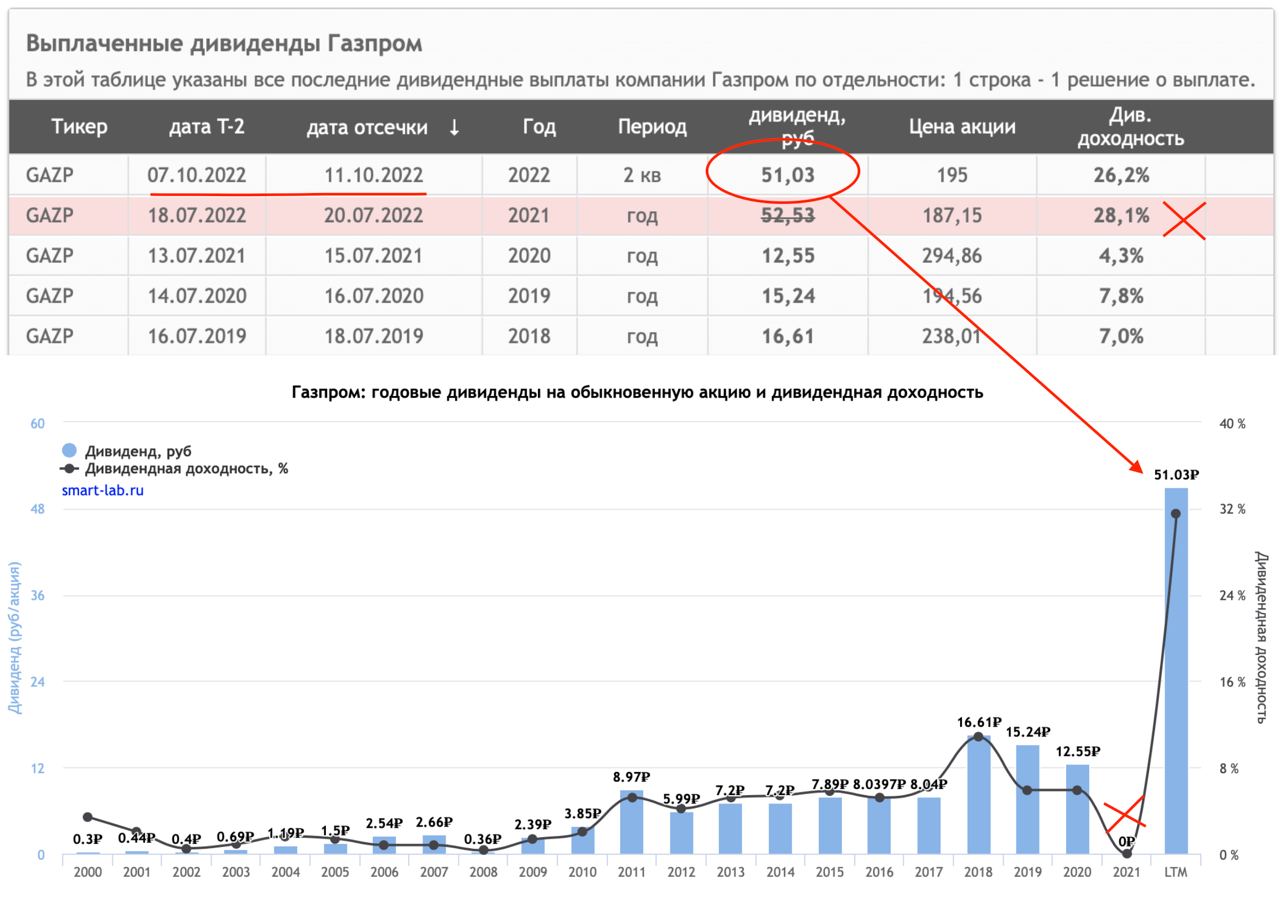Select the 2020 bar labeled 12.55₽
Image resolution: width=1280 pixels, height=897 pixels.
click(x=1077, y=809)
